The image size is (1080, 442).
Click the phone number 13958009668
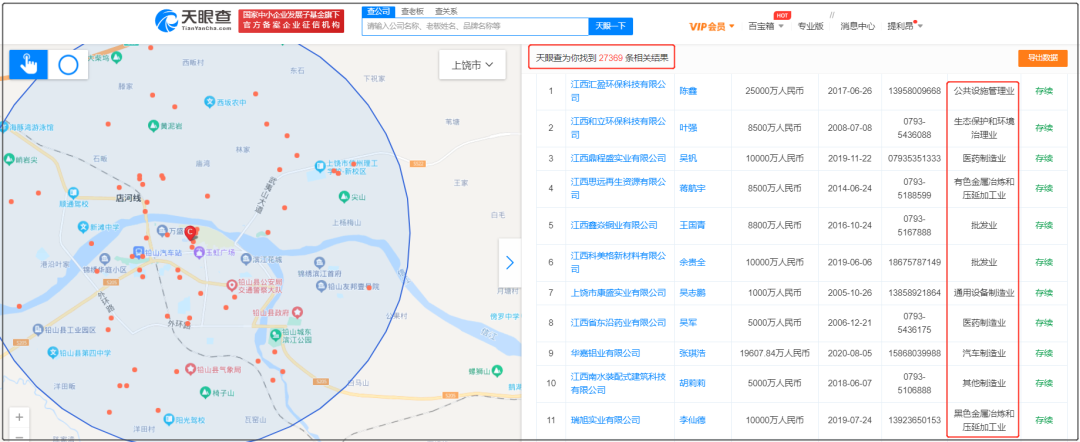pos(913,91)
